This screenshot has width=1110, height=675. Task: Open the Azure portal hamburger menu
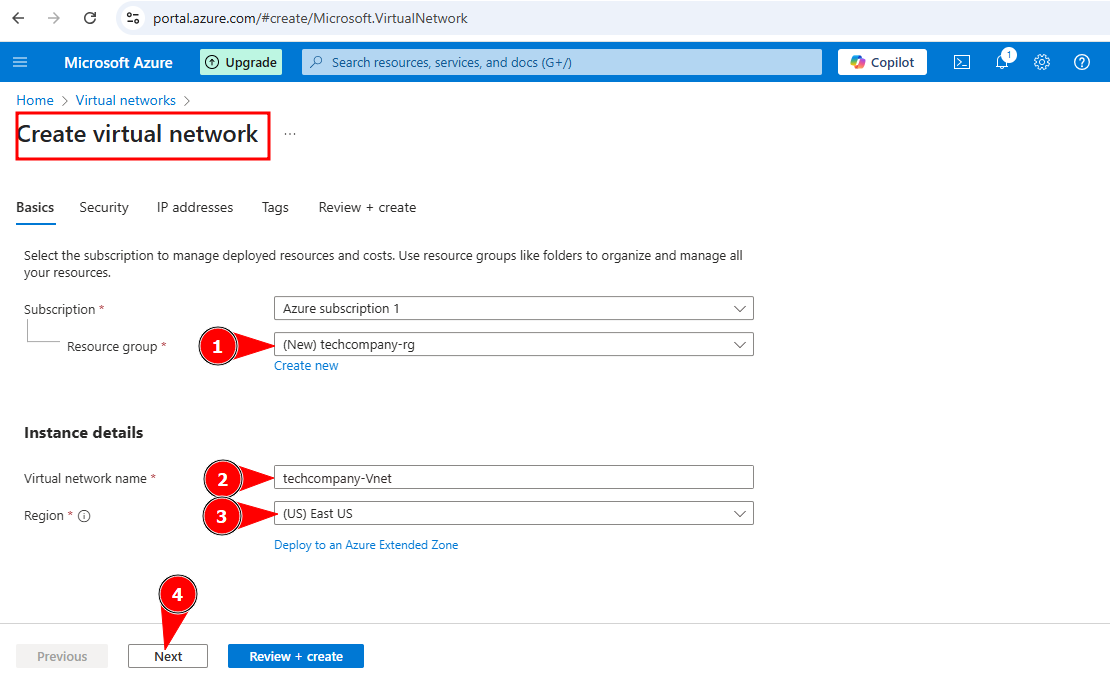tap(21, 62)
